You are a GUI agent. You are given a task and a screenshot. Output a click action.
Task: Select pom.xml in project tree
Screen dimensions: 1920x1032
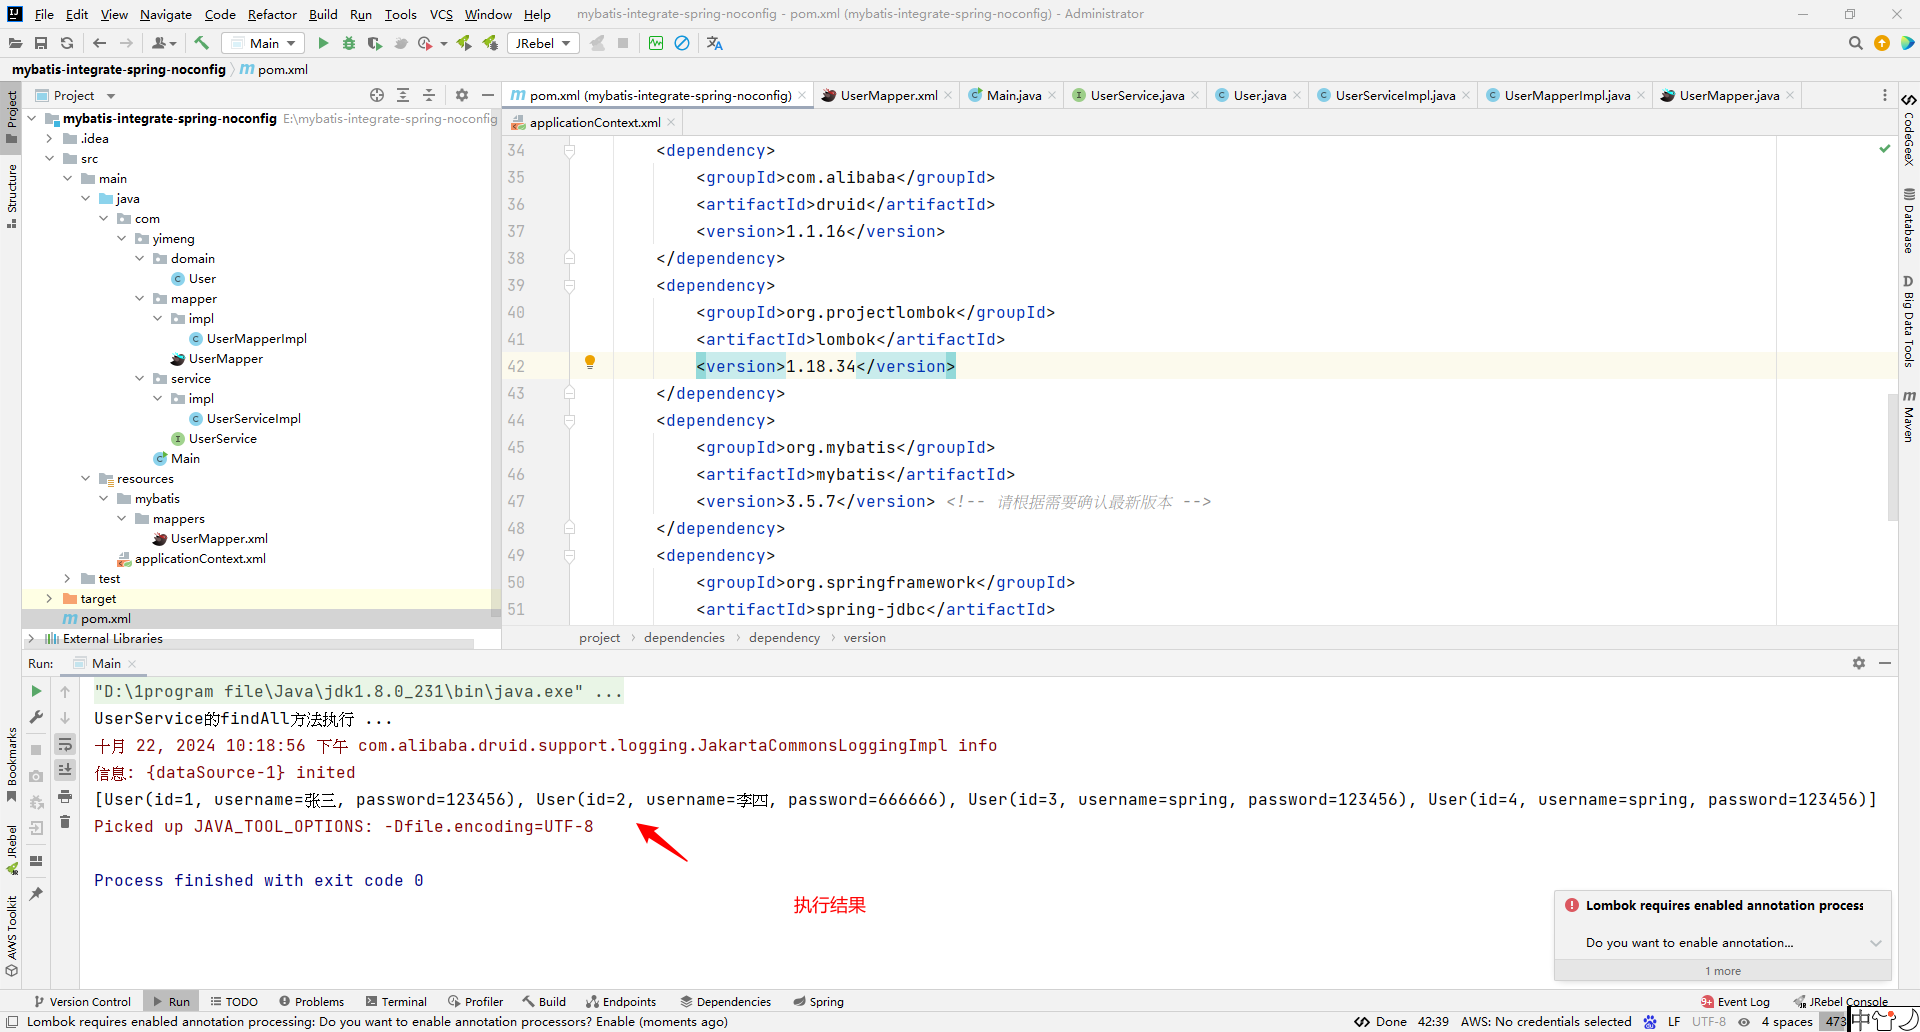click(x=105, y=618)
